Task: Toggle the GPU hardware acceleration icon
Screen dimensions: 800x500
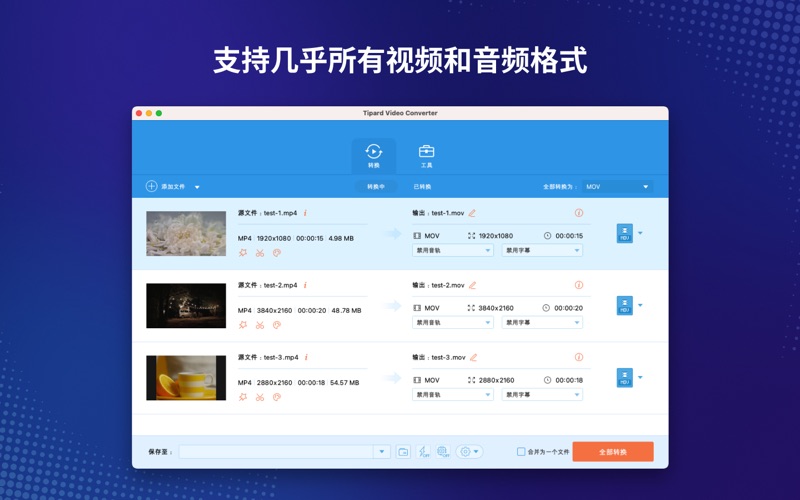Action: coord(443,452)
